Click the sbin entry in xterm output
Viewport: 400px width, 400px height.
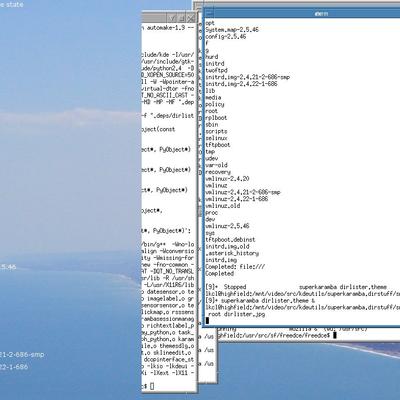(x=212, y=125)
